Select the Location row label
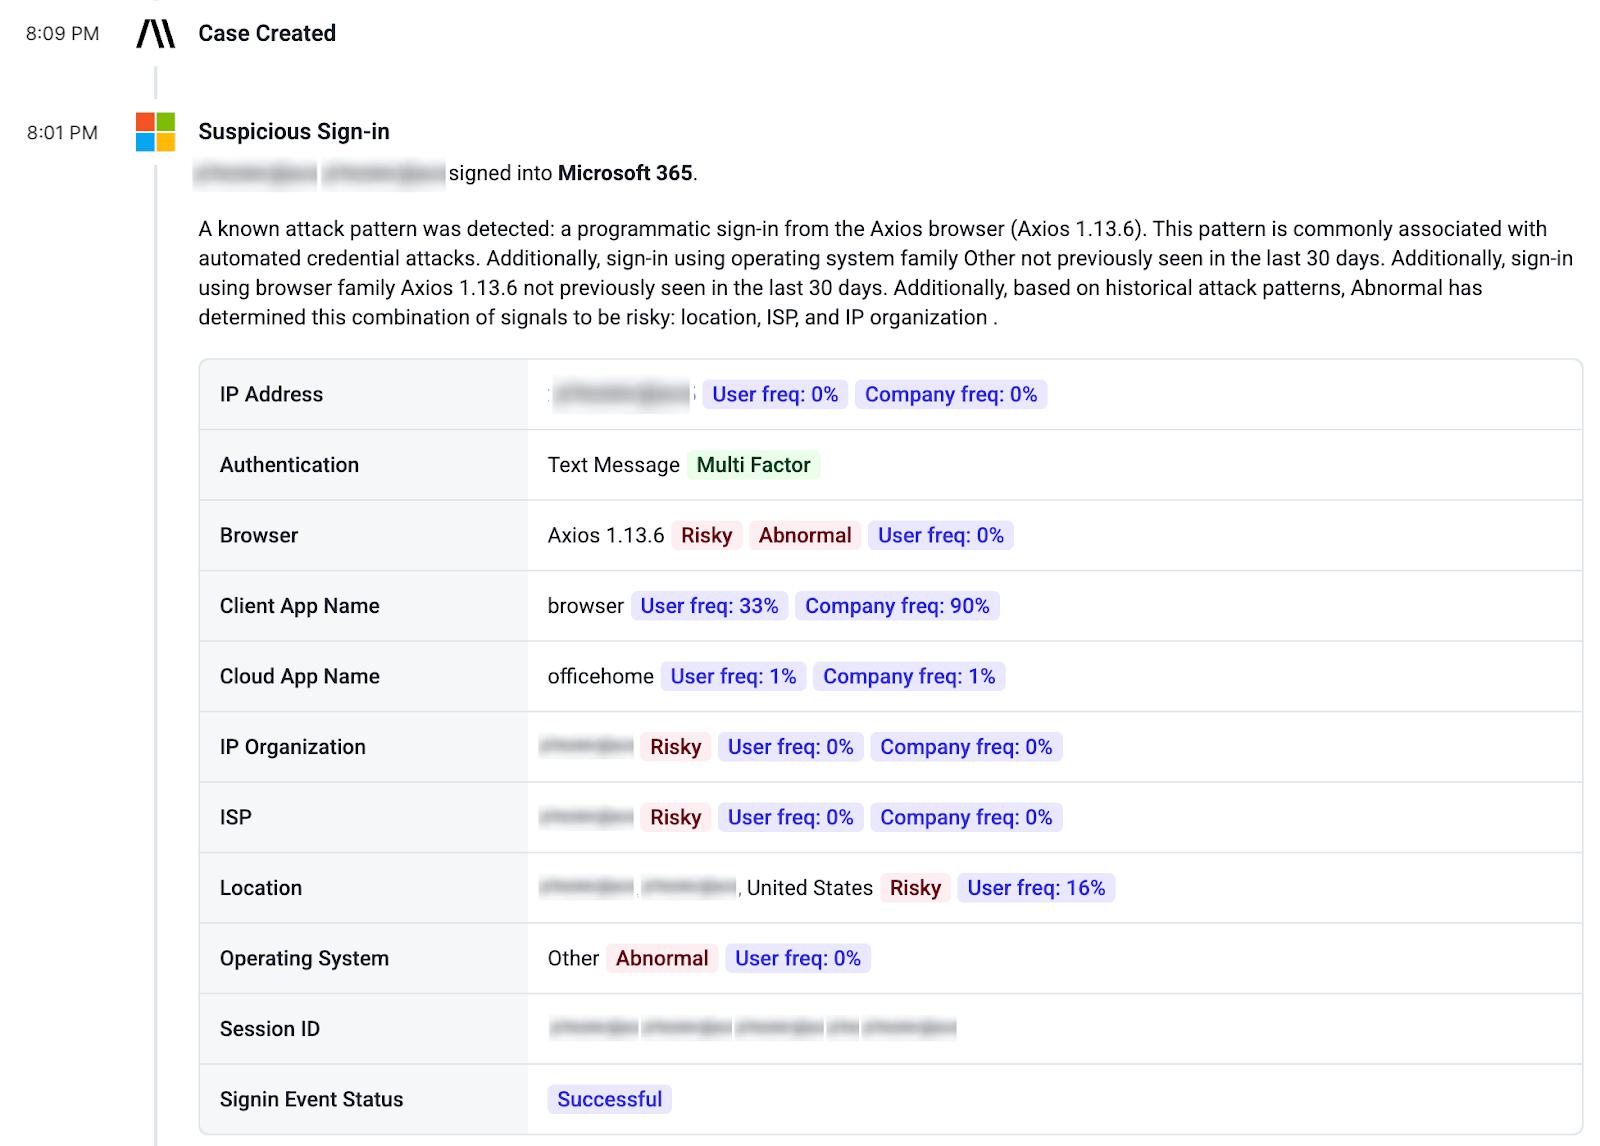 [x=261, y=888]
